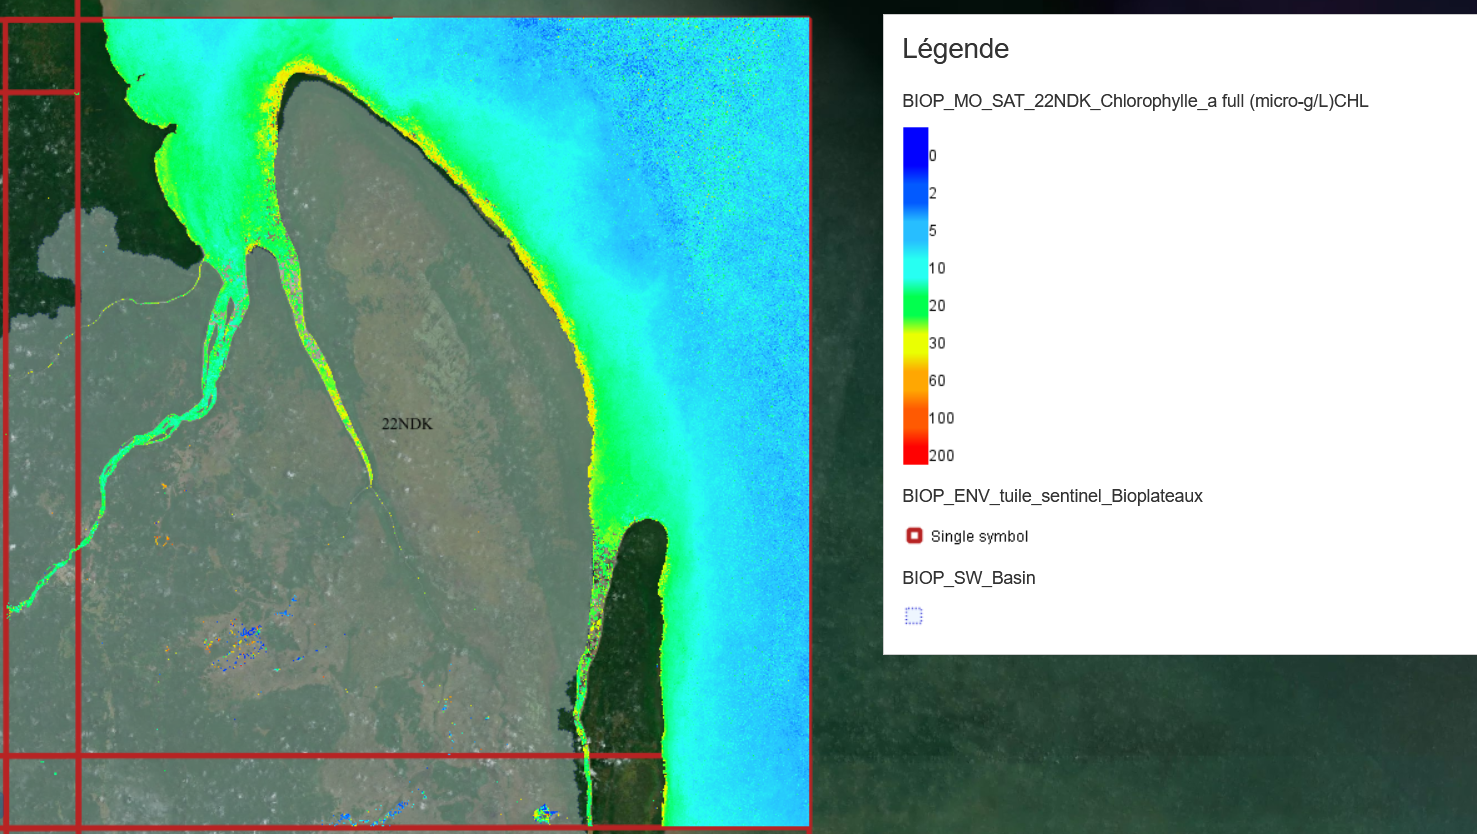Select the BIOP_MO_SAT_22NDK Chlorophylle_a layer title
This screenshot has height=834, width=1477.
[x=1134, y=101]
